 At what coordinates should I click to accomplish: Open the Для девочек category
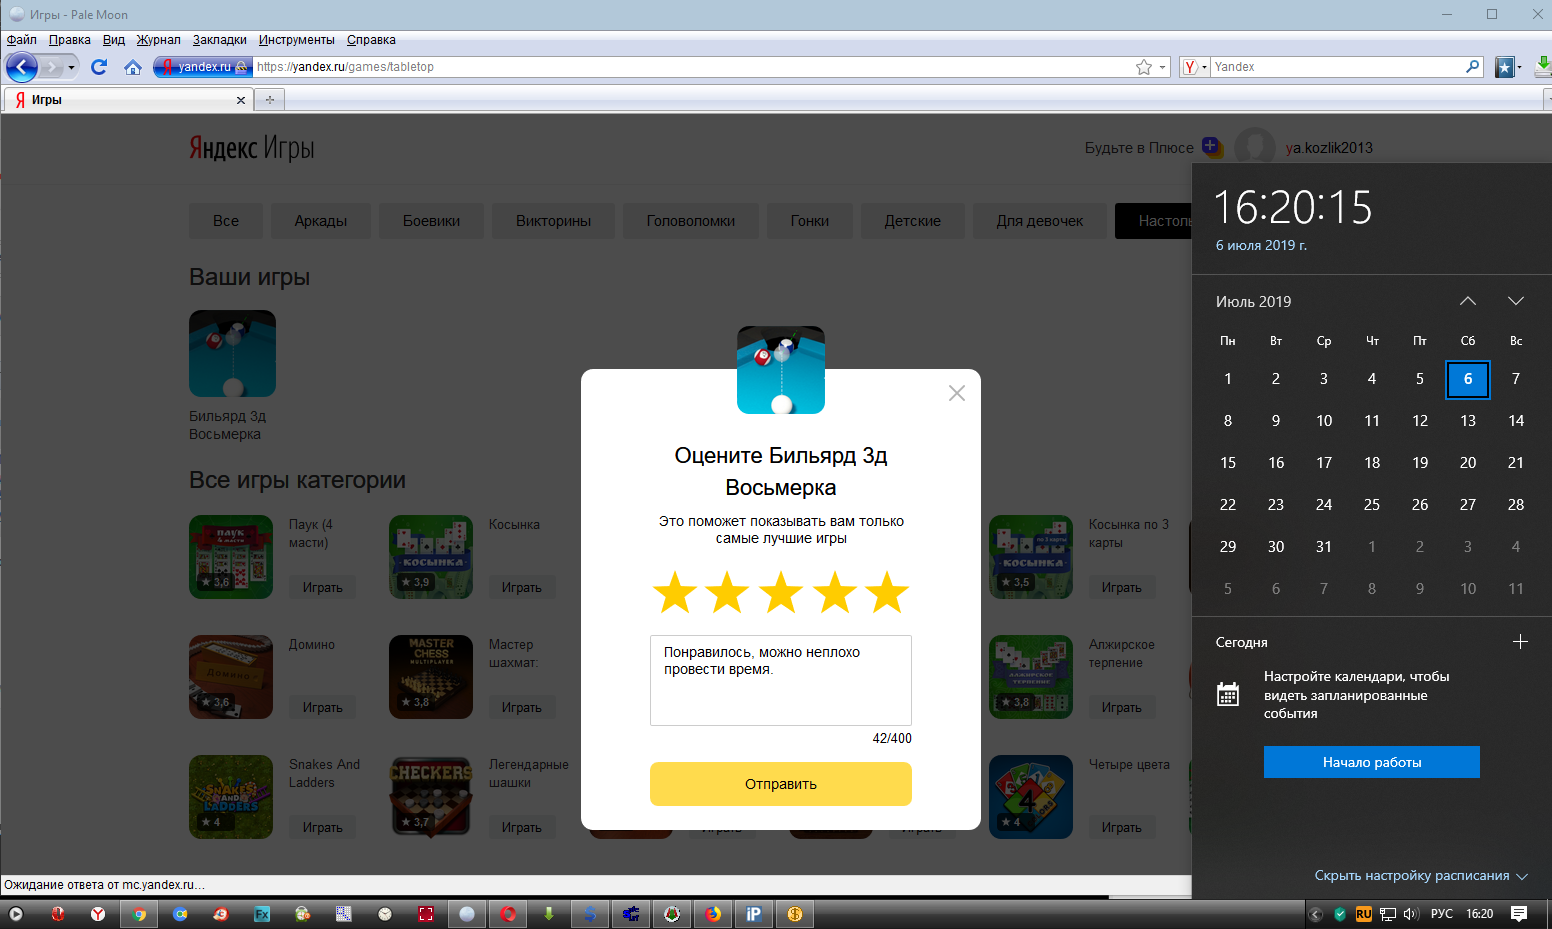(1040, 221)
